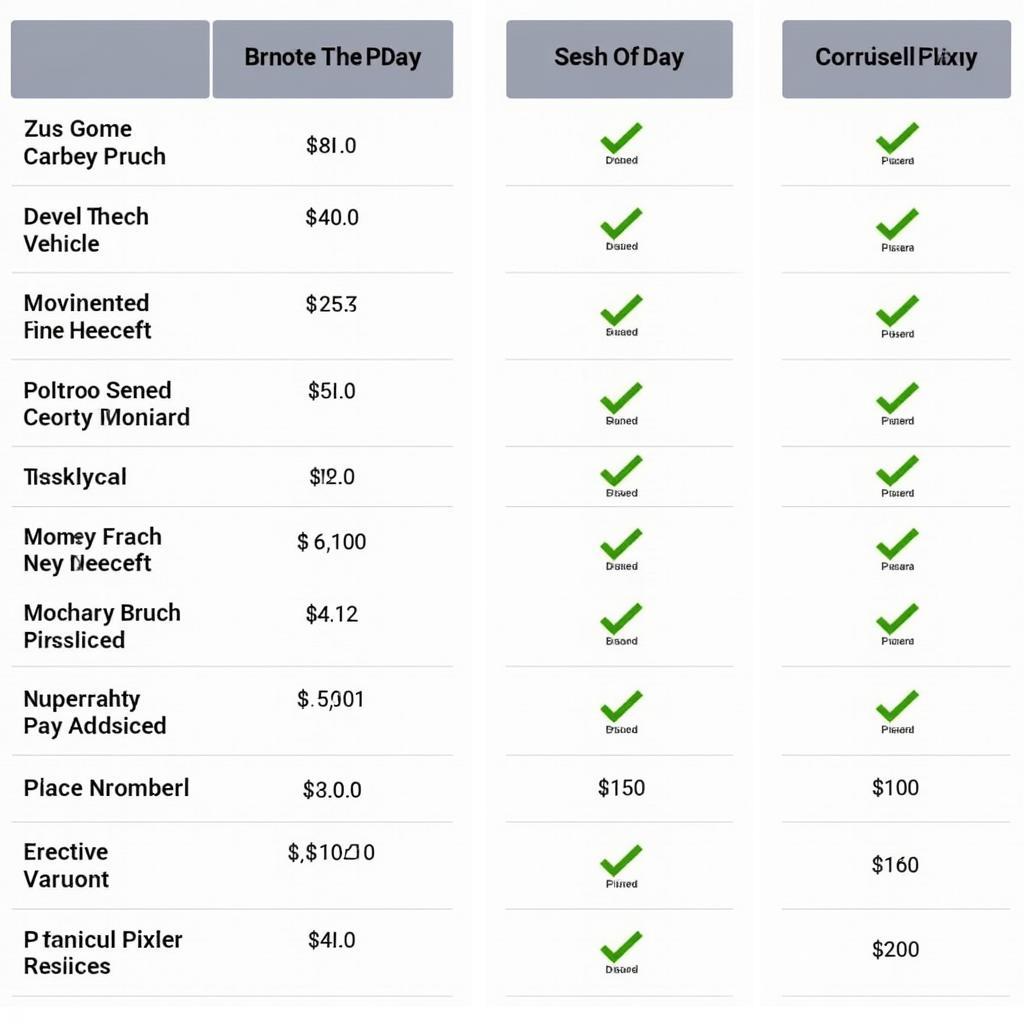Click Corrusell checkmark for Poltroo Sened row
Image resolution: width=1024 pixels, height=1024 pixels.
coord(897,398)
